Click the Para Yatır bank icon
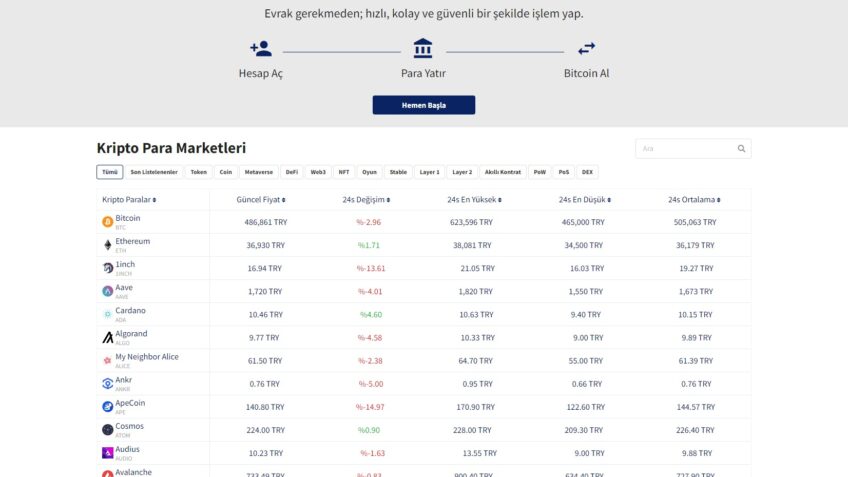This screenshot has width=848, height=477. coord(423,48)
